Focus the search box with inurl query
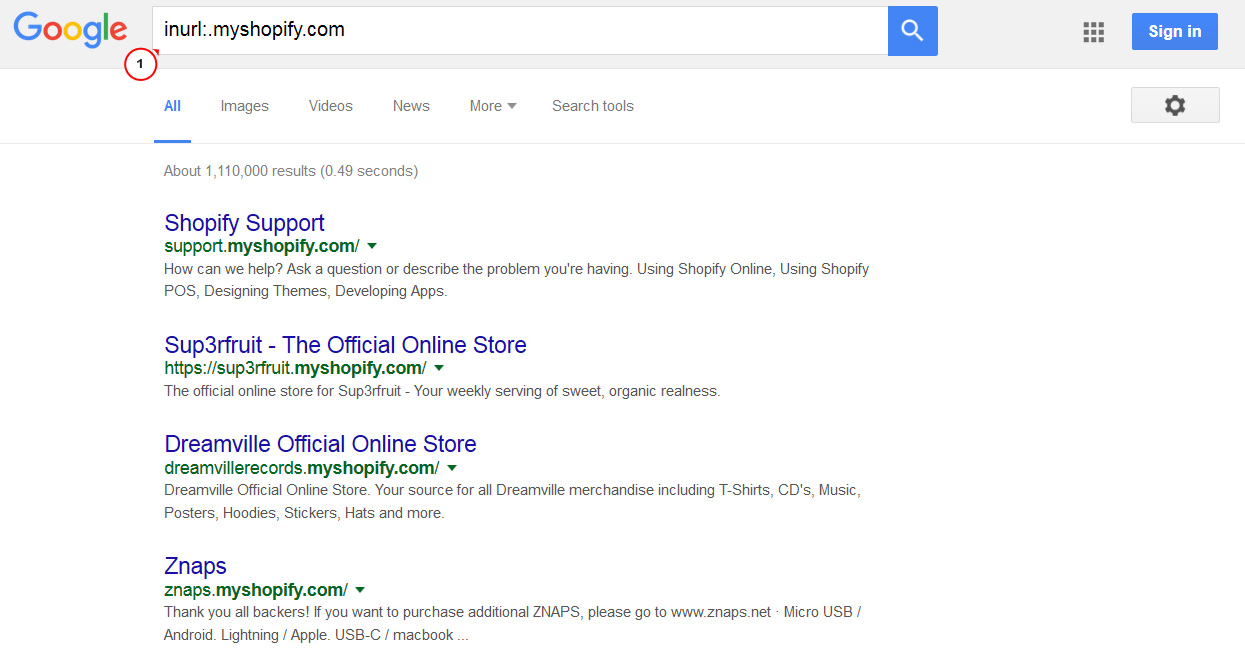This screenshot has width=1245, height=659. click(x=520, y=30)
